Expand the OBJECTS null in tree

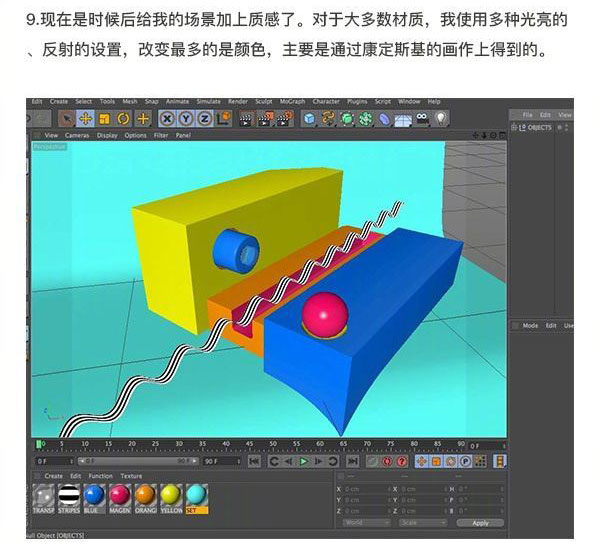pyautogui.click(x=514, y=127)
